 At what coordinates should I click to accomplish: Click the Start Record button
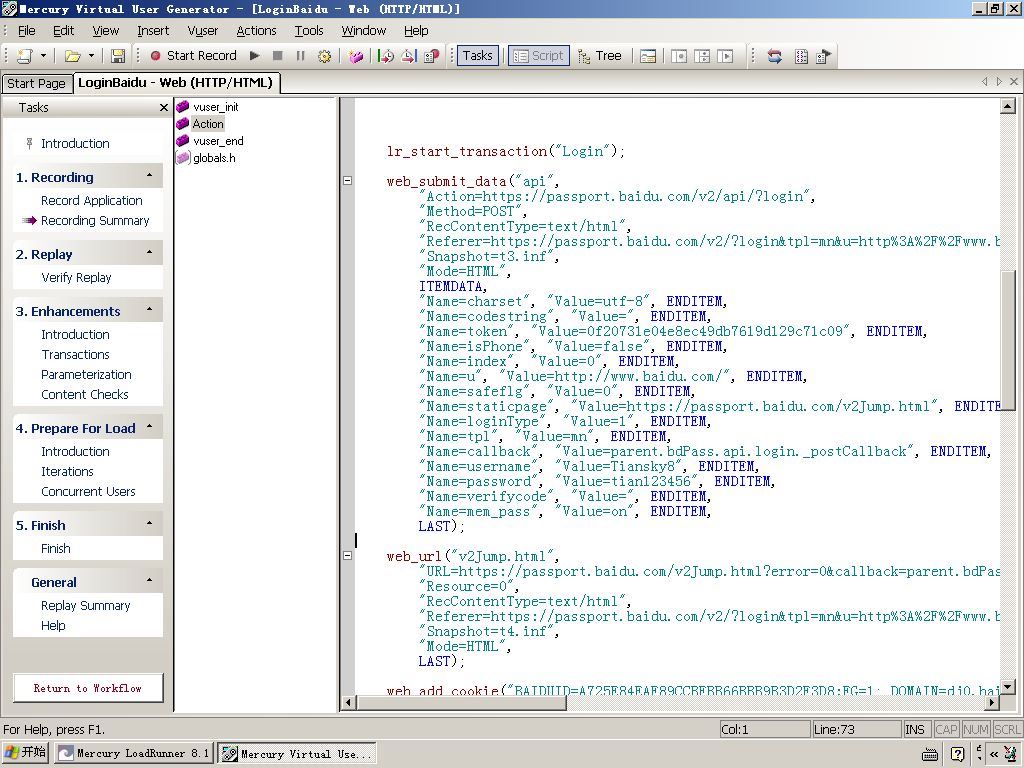click(193, 56)
